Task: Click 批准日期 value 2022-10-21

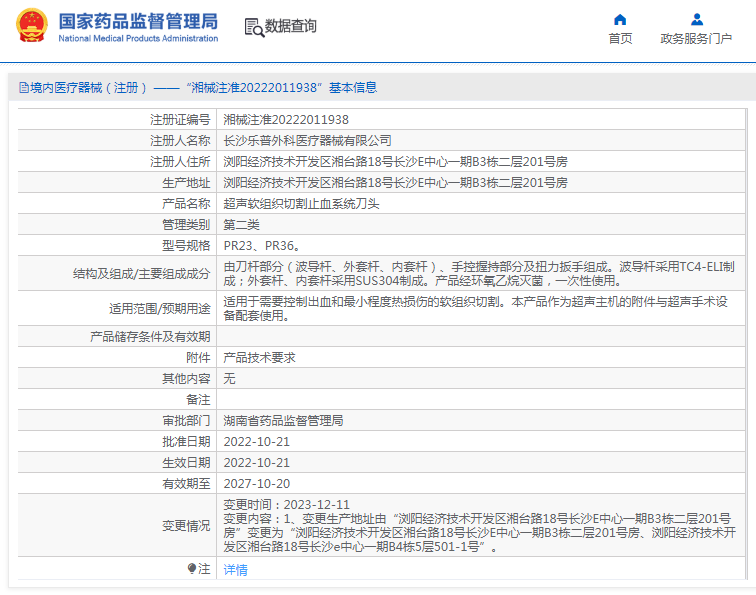Action: 256,442
